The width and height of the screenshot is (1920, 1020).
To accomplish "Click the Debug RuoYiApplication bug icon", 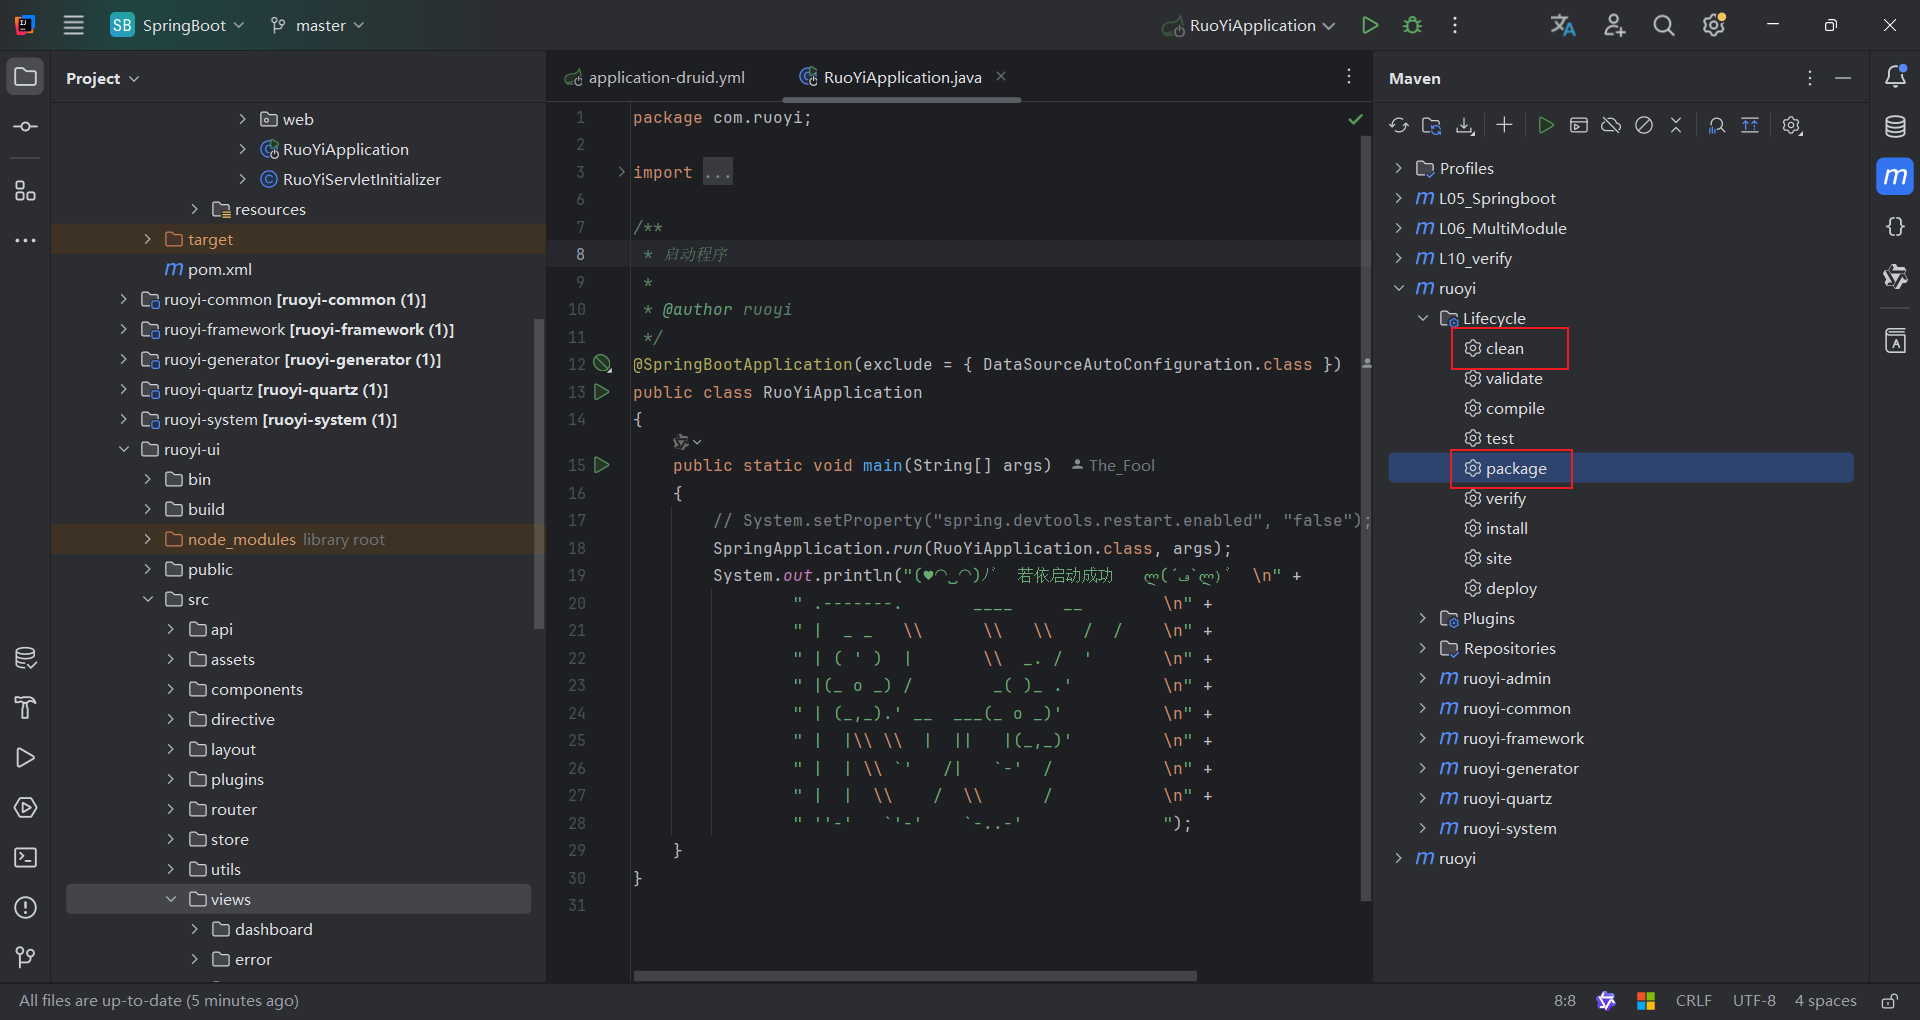I will click(x=1412, y=25).
